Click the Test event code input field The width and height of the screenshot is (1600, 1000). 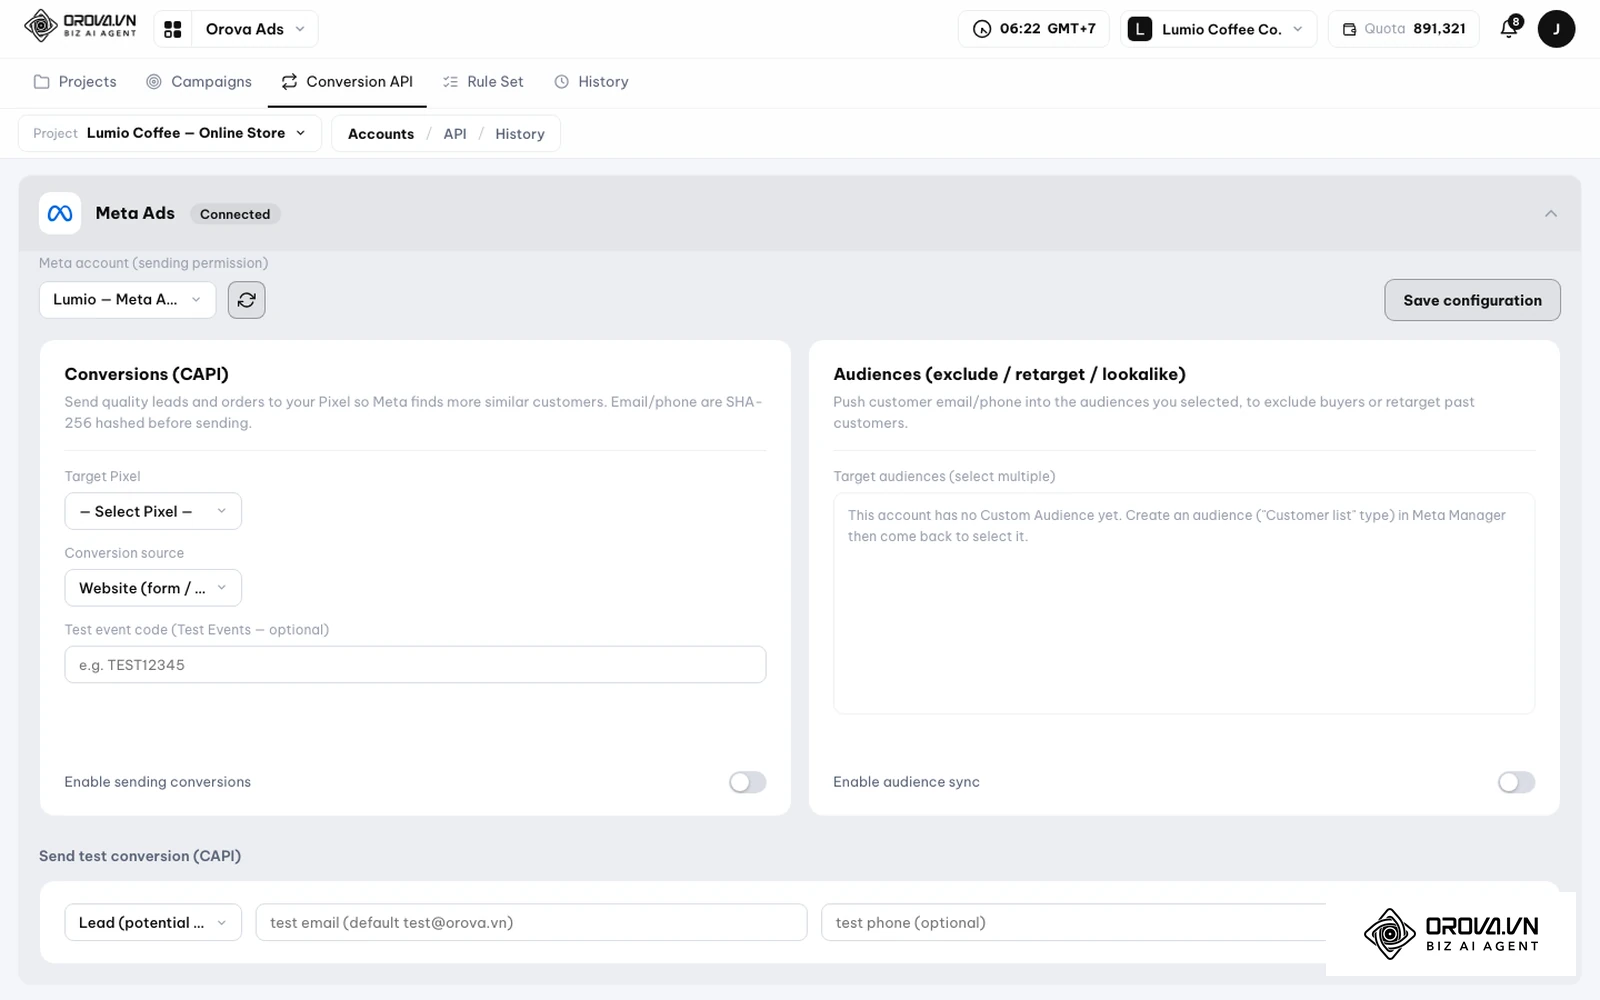(415, 665)
